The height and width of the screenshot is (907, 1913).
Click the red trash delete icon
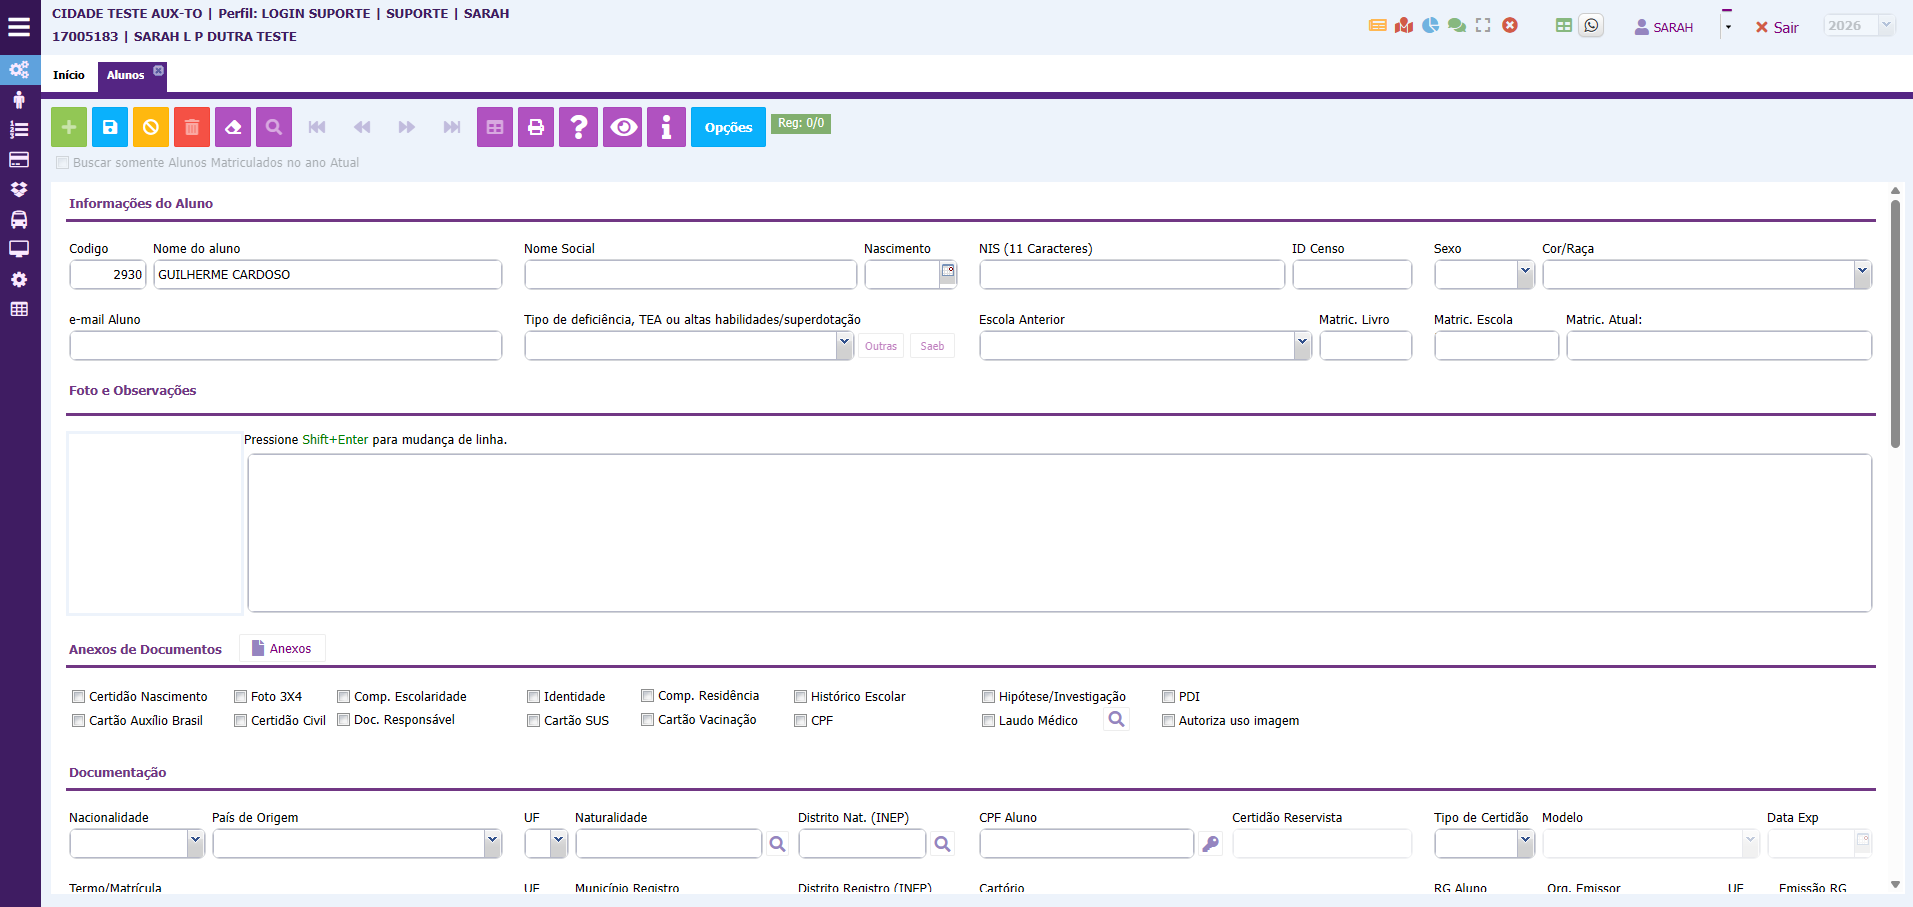coord(192,127)
